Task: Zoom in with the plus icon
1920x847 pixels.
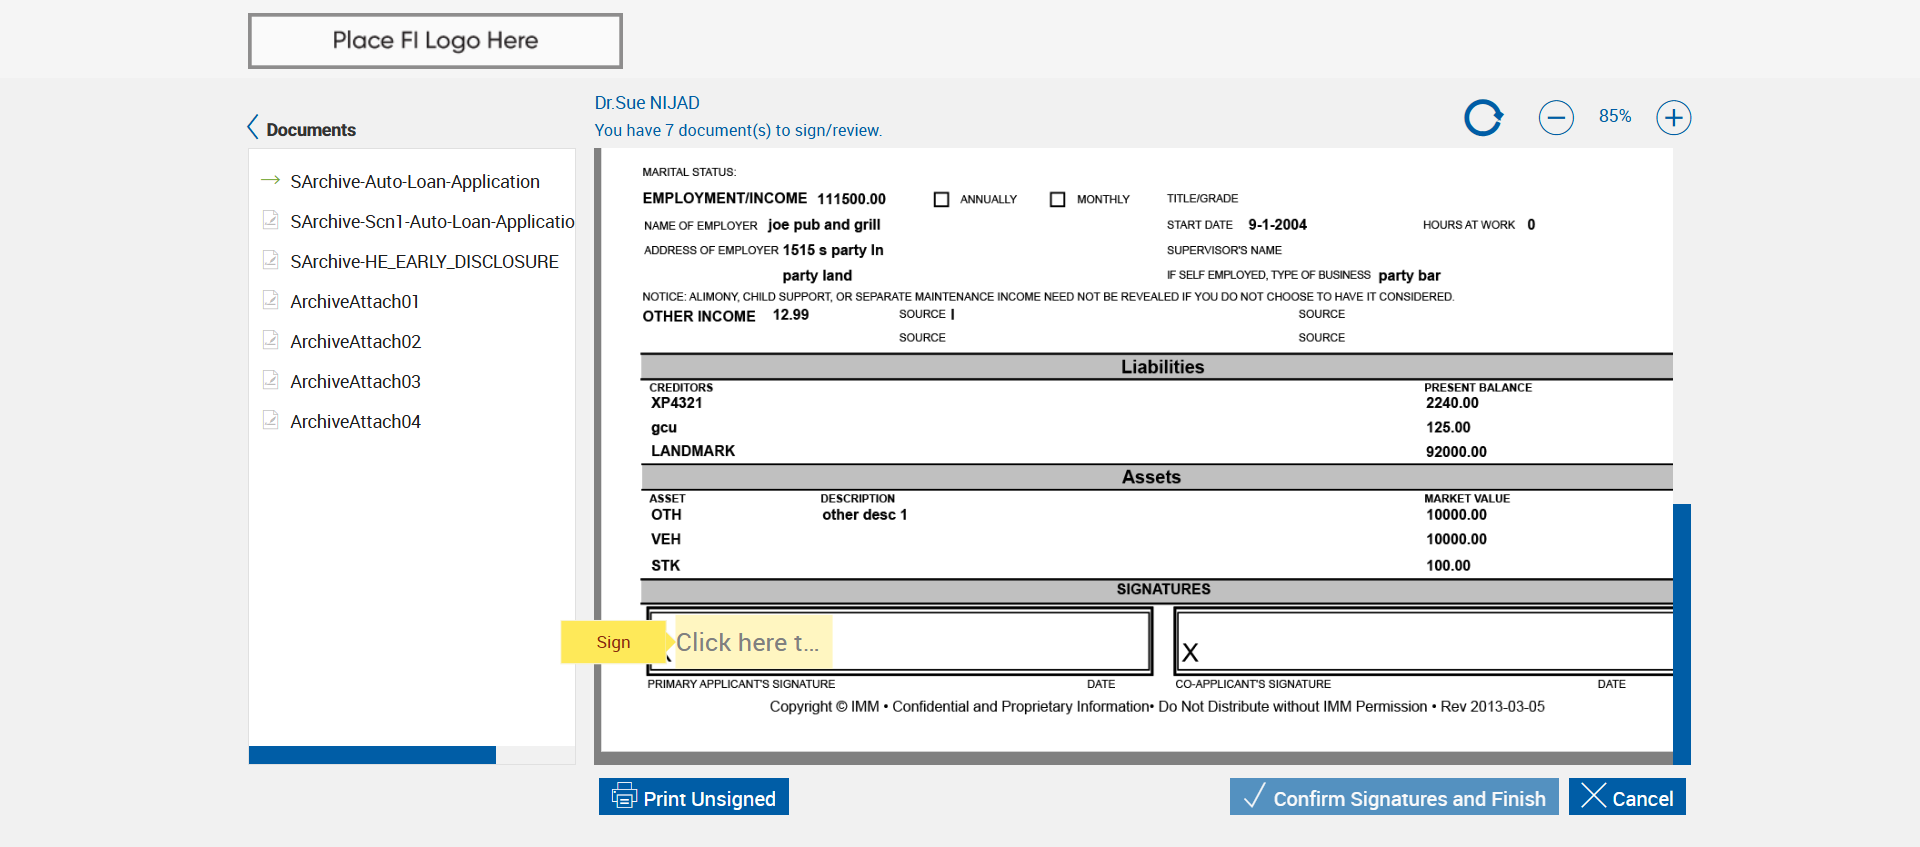Action: point(1673,118)
